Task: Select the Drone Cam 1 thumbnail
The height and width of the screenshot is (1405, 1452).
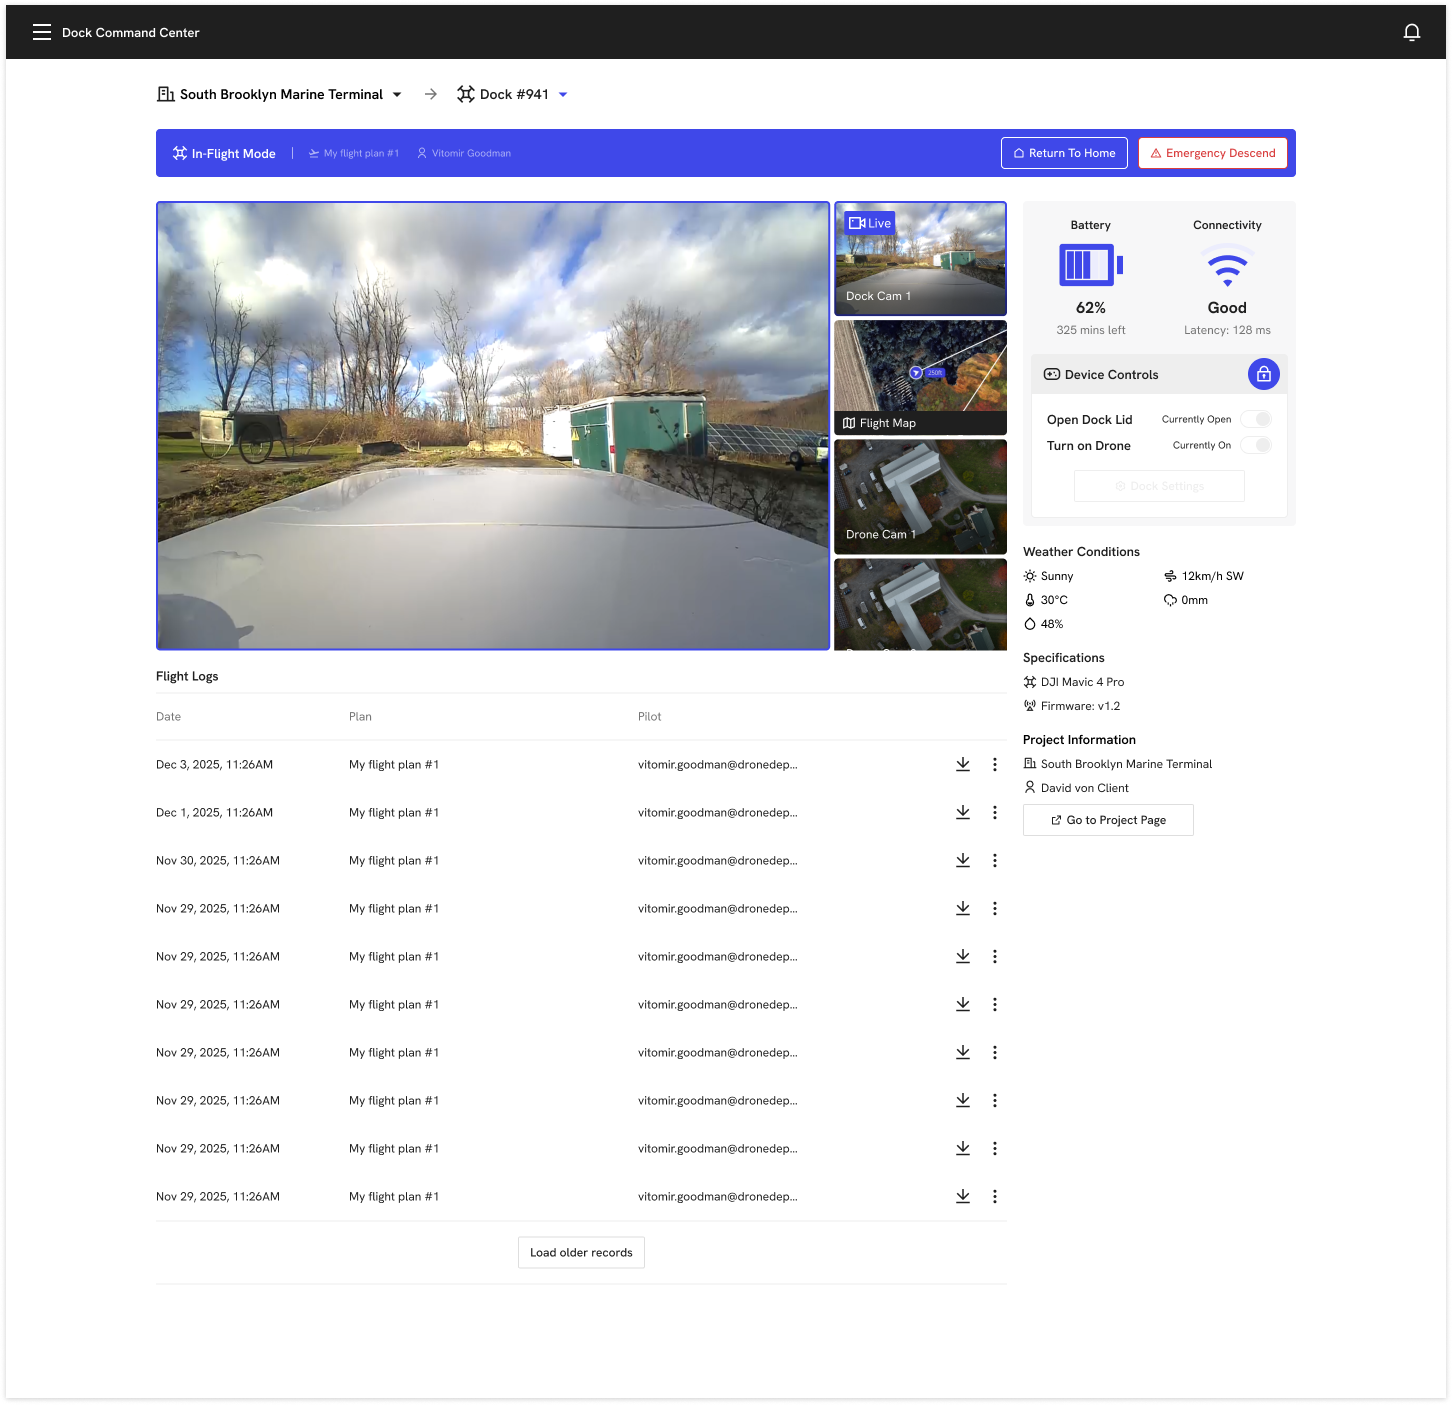Action: click(920, 496)
